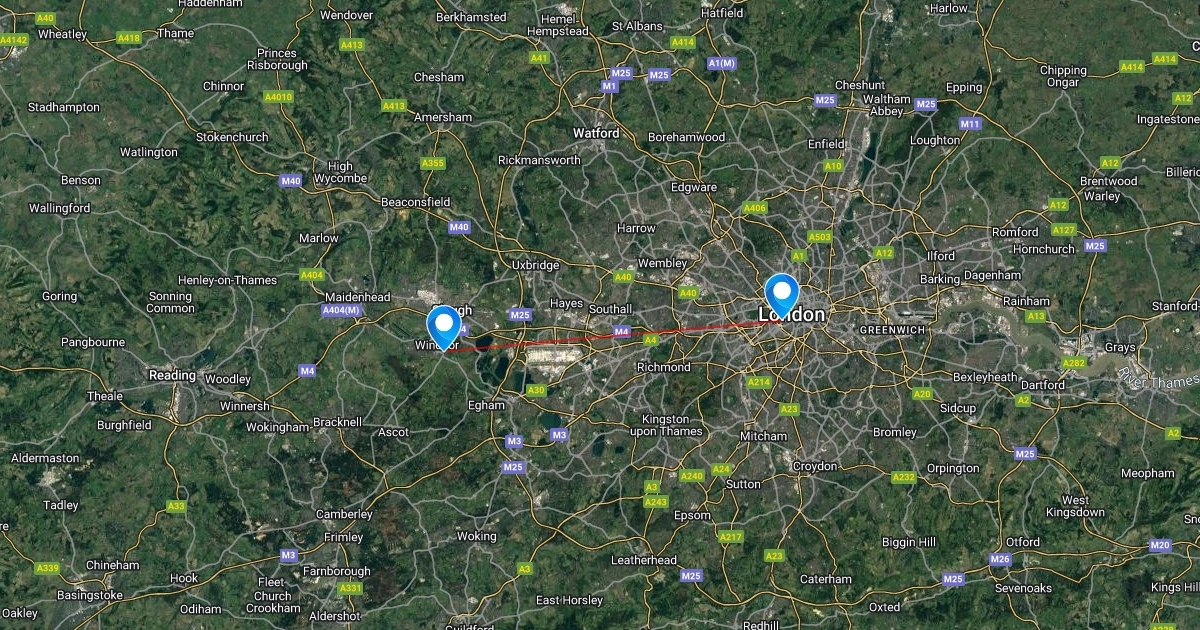
Task: Select the M20 motorway shield near West Kingsdown
Action: click(x=1160, y=545)
